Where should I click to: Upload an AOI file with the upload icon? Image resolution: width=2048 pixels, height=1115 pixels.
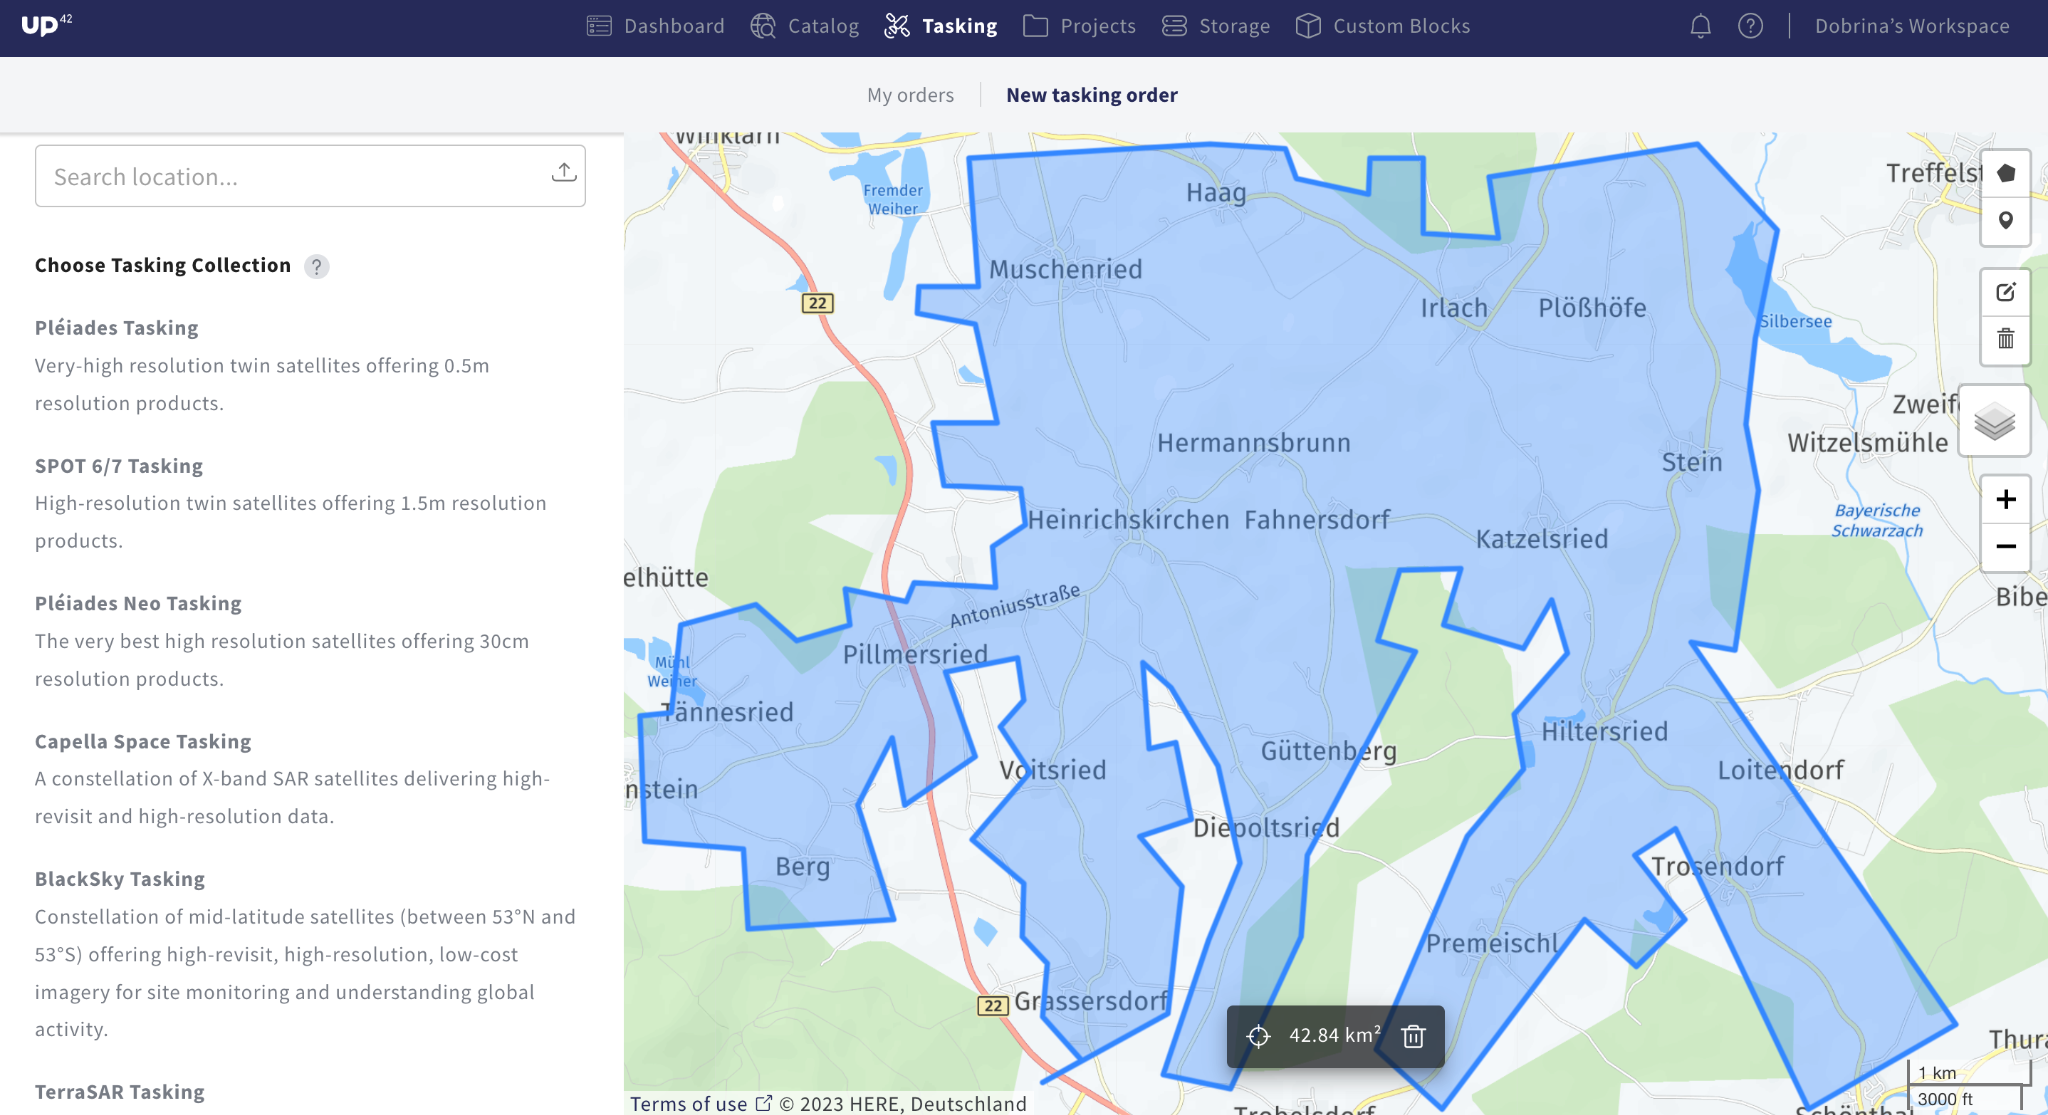(x=564, y=173)
